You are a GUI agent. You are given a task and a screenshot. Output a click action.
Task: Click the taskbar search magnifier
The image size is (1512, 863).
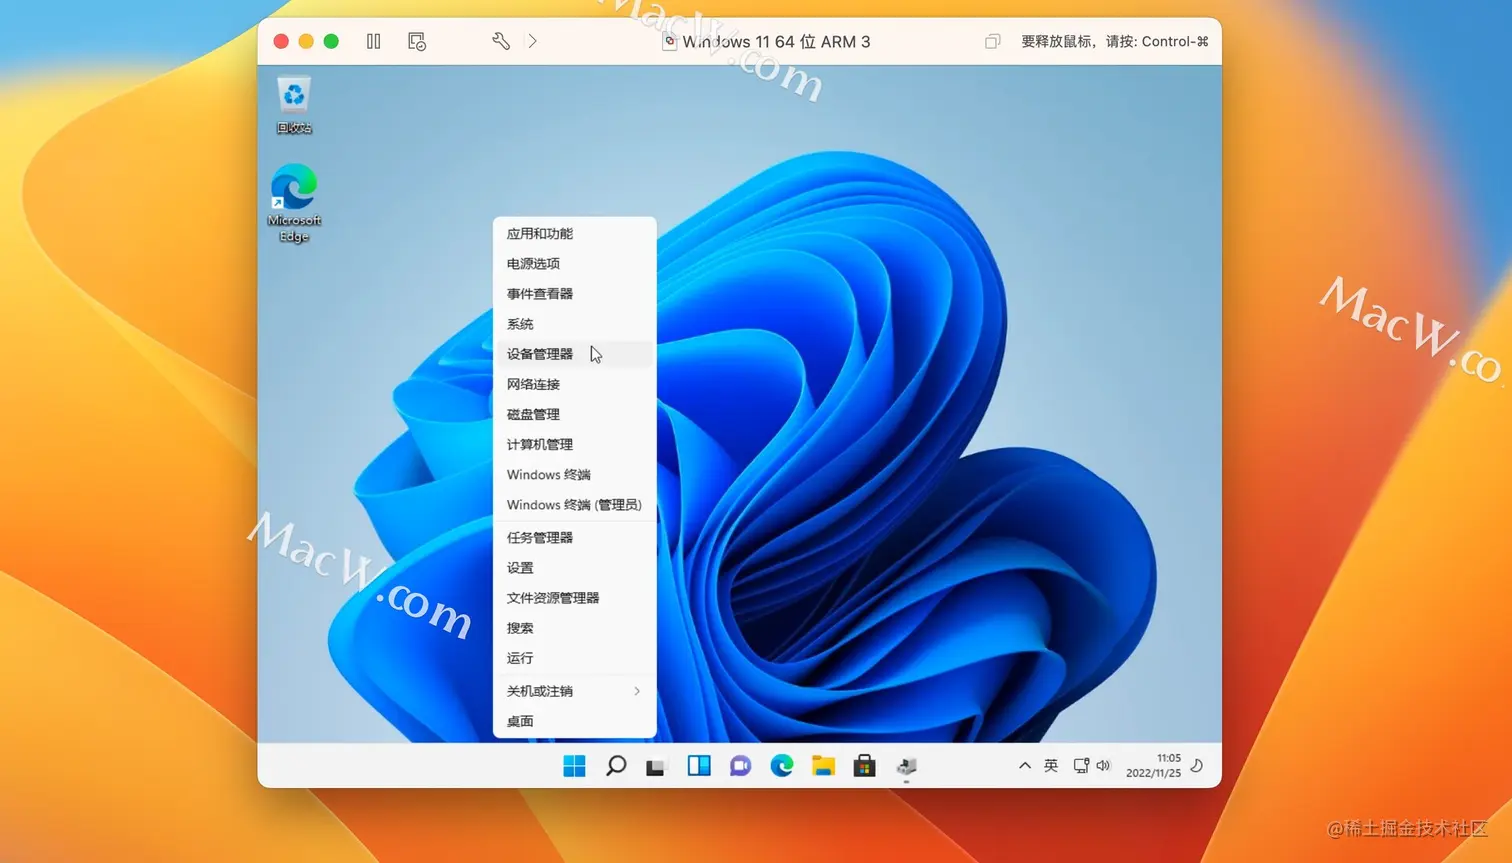[616, 766]
